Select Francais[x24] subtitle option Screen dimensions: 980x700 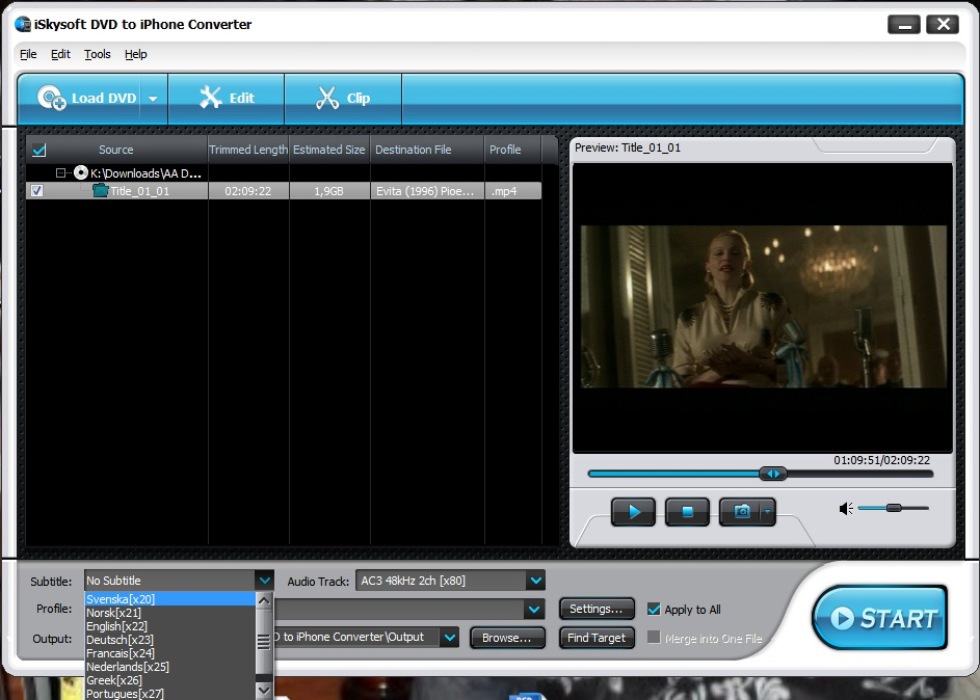pyautogui.click(x=170, y=653)
